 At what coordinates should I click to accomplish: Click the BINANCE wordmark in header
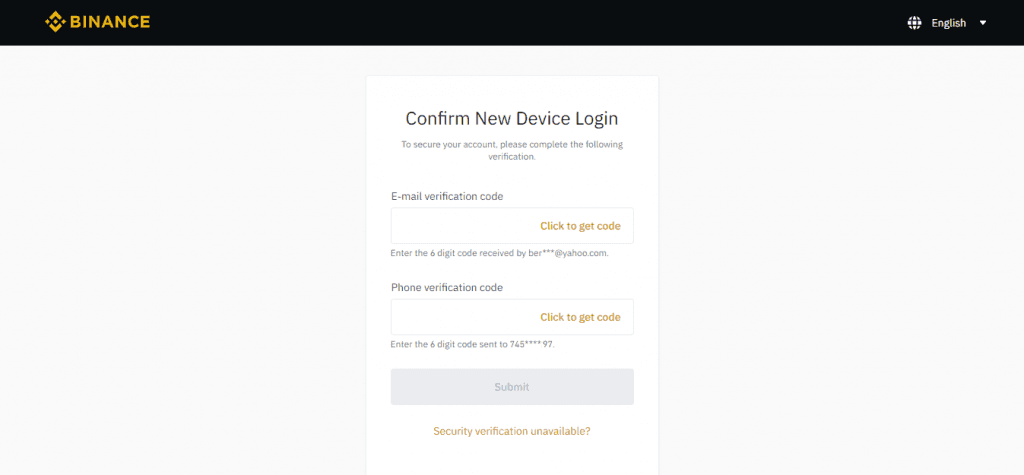pos(110,22)
